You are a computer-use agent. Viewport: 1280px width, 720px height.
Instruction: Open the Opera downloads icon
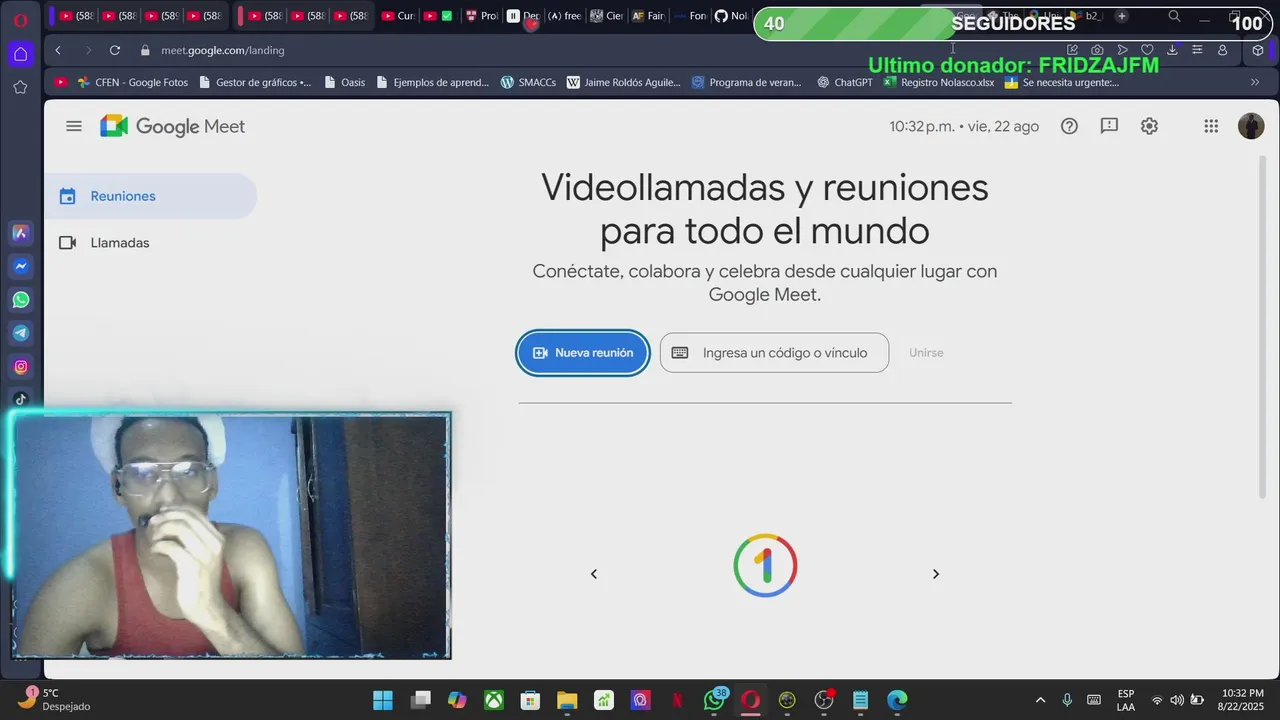pos(1172,50)
